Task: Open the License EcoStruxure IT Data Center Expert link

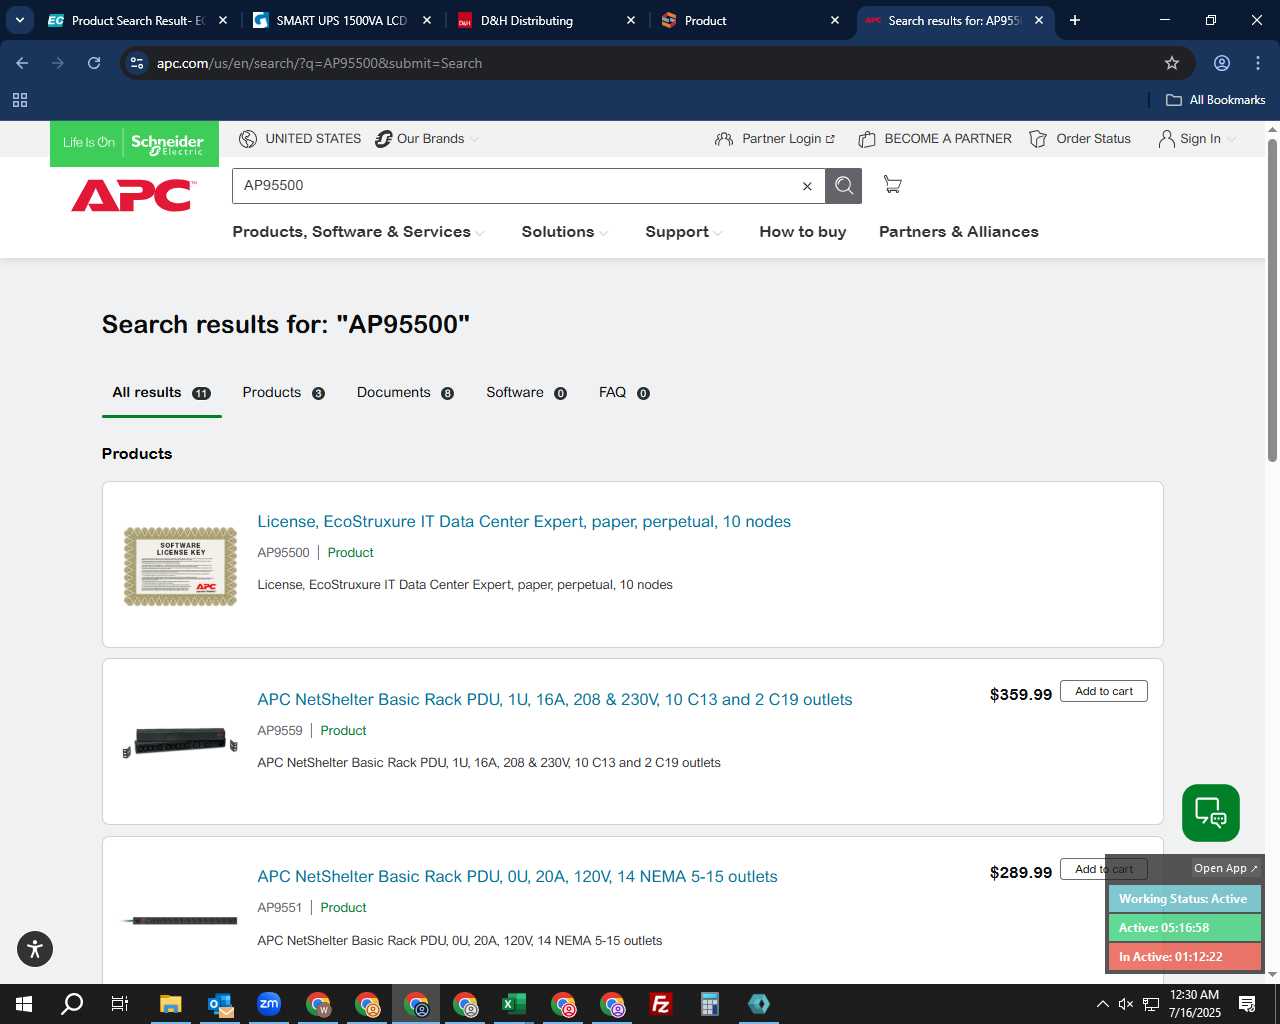Action: point(524,522)
